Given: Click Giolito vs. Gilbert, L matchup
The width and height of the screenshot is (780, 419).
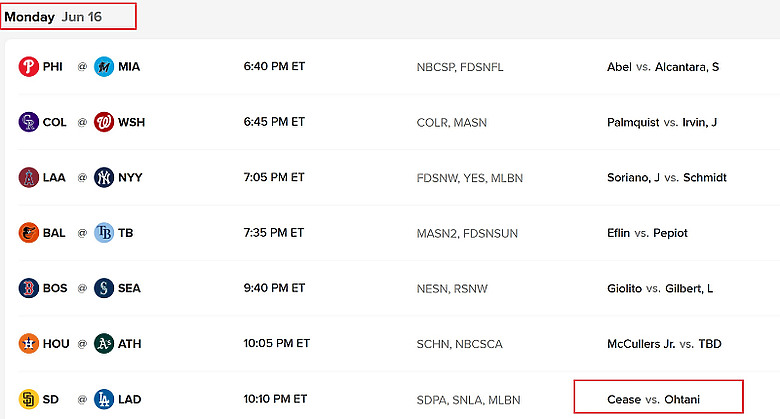Looking at the screenshot, I should pyautogui.click(x=660, y=288).
